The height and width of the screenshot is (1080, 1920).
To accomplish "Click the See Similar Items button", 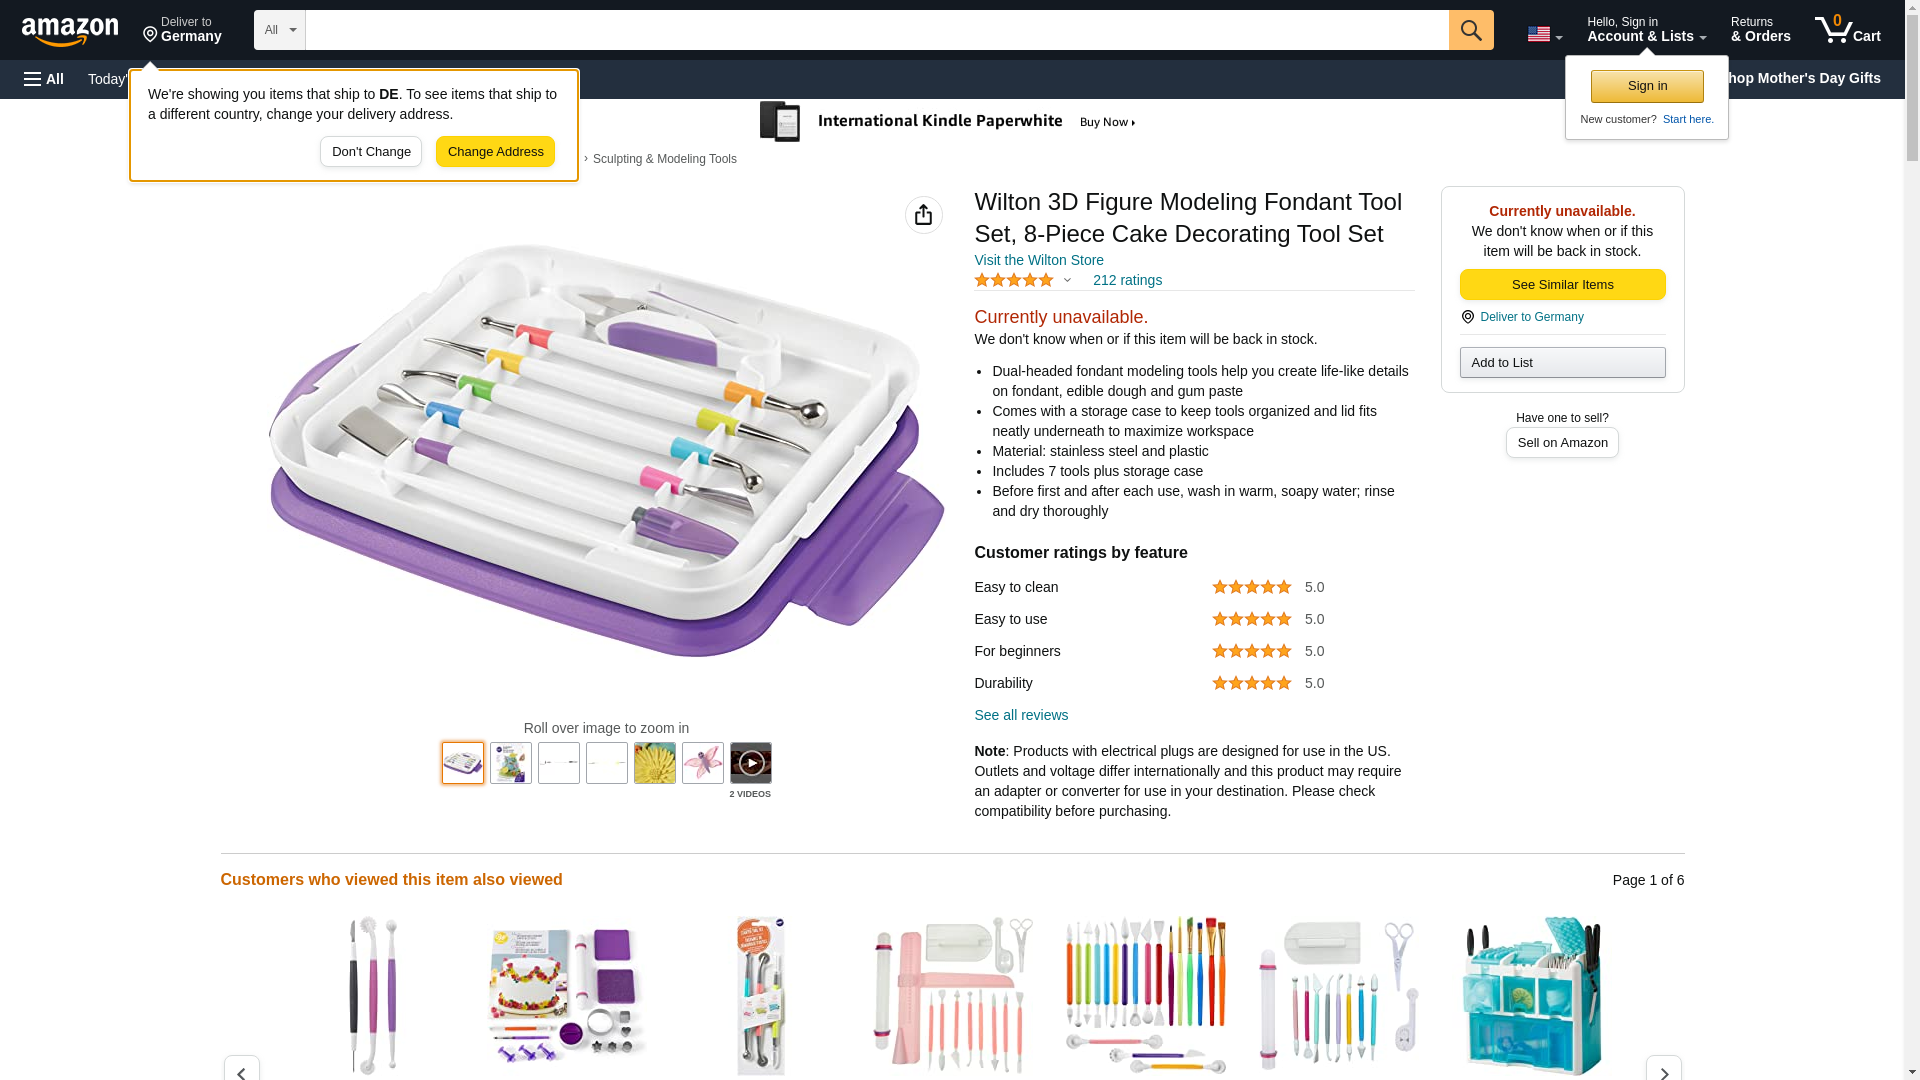I will tap(1562, 285).
